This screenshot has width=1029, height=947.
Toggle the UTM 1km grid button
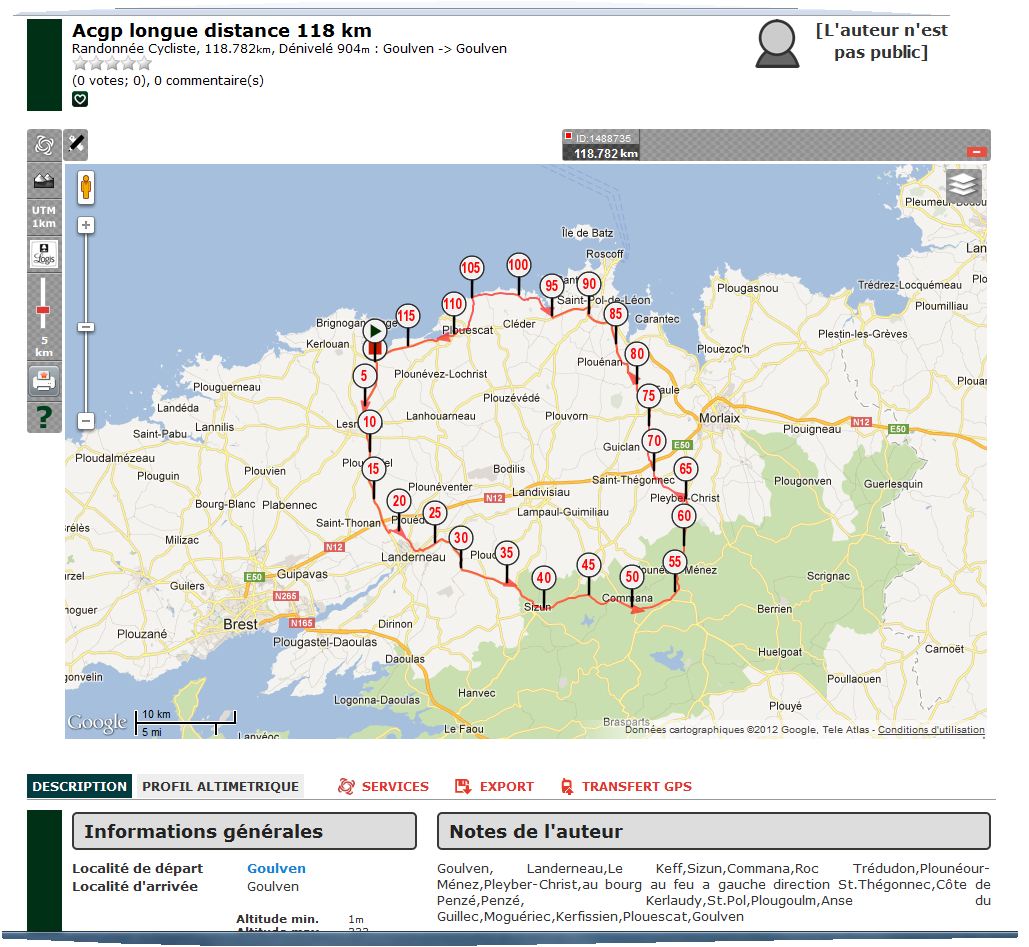(x=44, y=217)
